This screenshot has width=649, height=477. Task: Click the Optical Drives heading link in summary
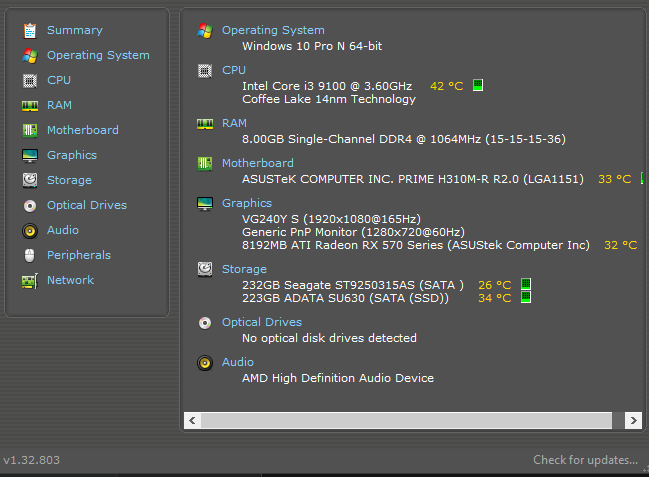tap(262, 322)
